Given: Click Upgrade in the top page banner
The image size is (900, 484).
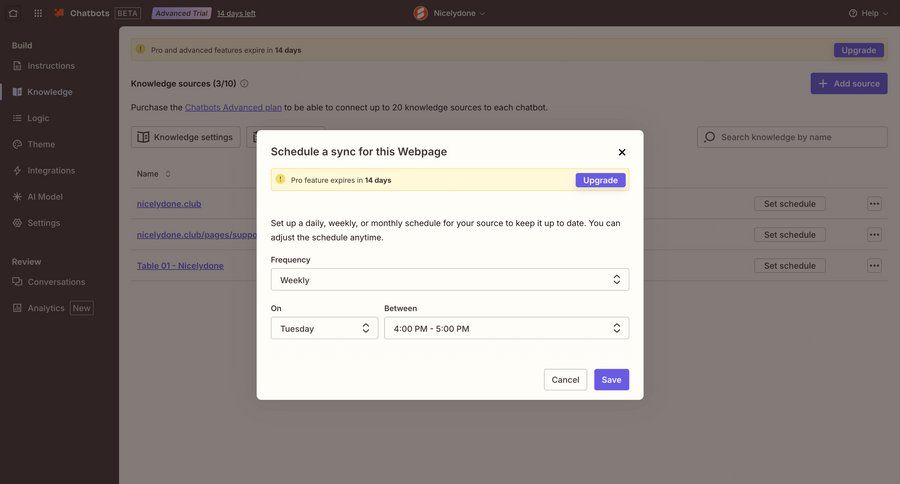Looking at the screenshot, I should tap(859, 51).
